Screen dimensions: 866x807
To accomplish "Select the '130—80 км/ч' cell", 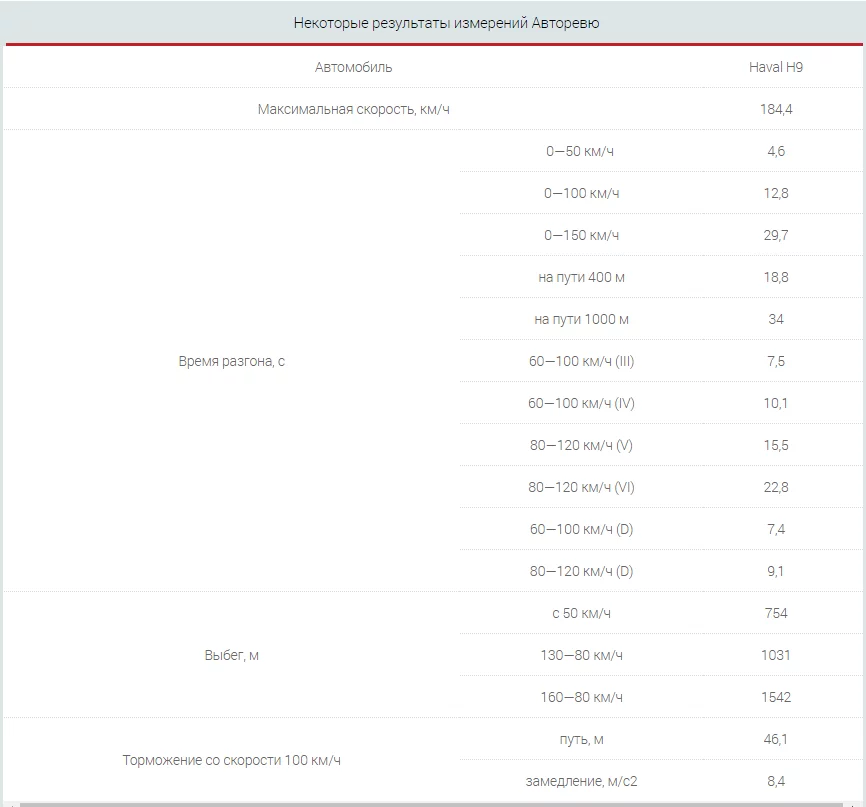I will pyautogui.click(x=581, y=655).
